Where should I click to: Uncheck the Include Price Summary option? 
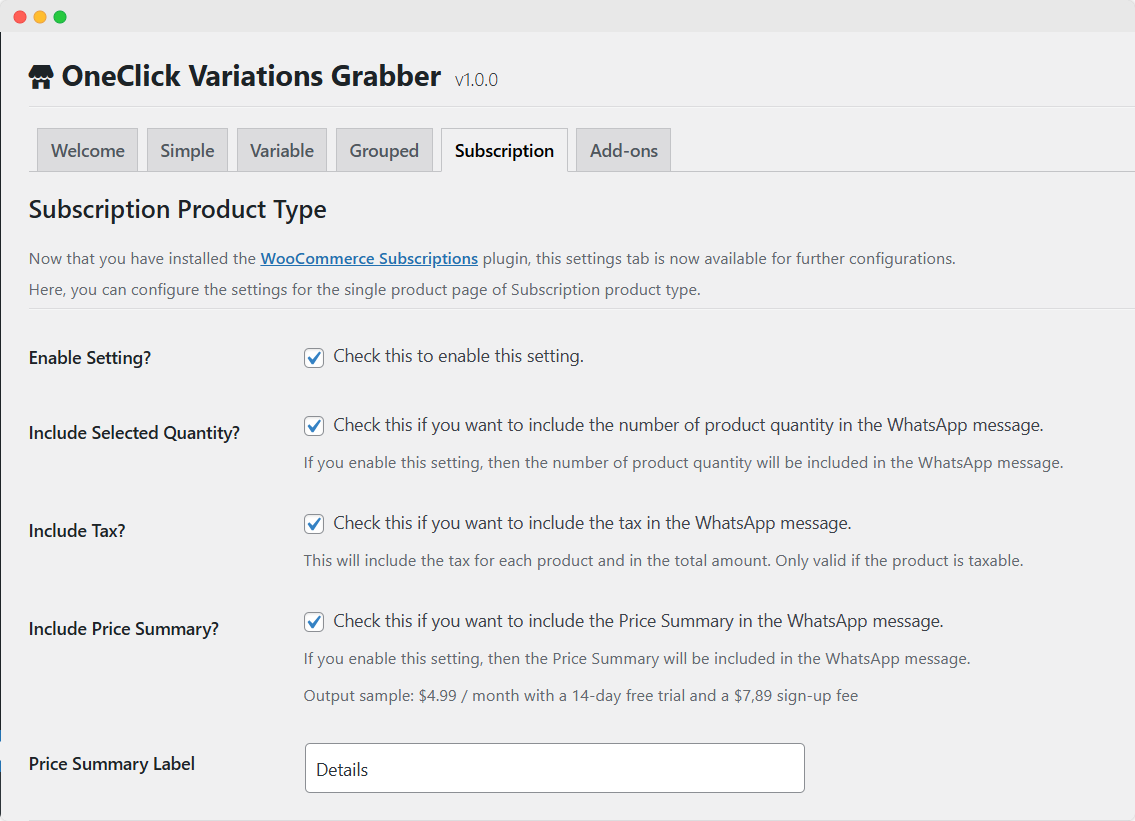[x=313, y=621]
